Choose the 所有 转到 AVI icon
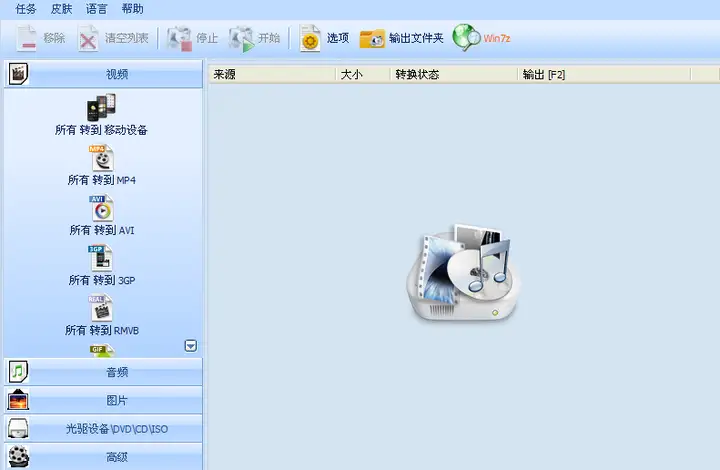The height and width of the screenshot is (470, 720). coord(101,208)
